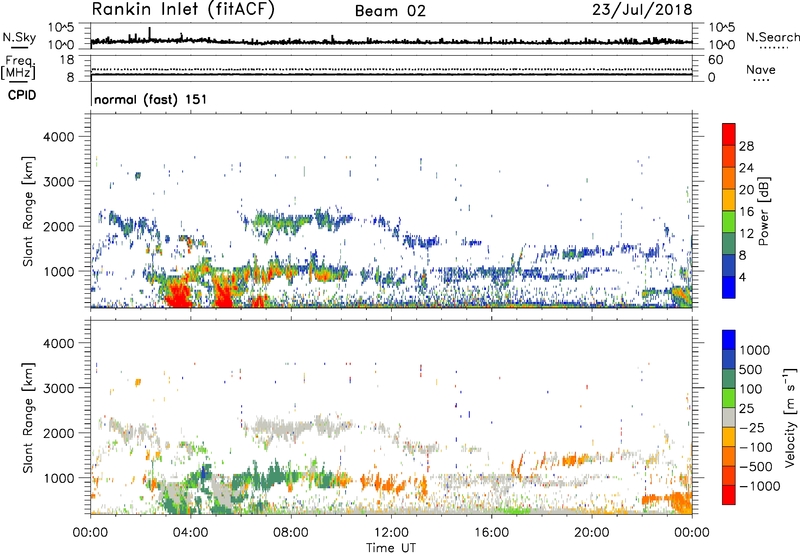800x554 pixels.
Task: Click the '12:00' time axis label
Action: [x=391, y=533]
